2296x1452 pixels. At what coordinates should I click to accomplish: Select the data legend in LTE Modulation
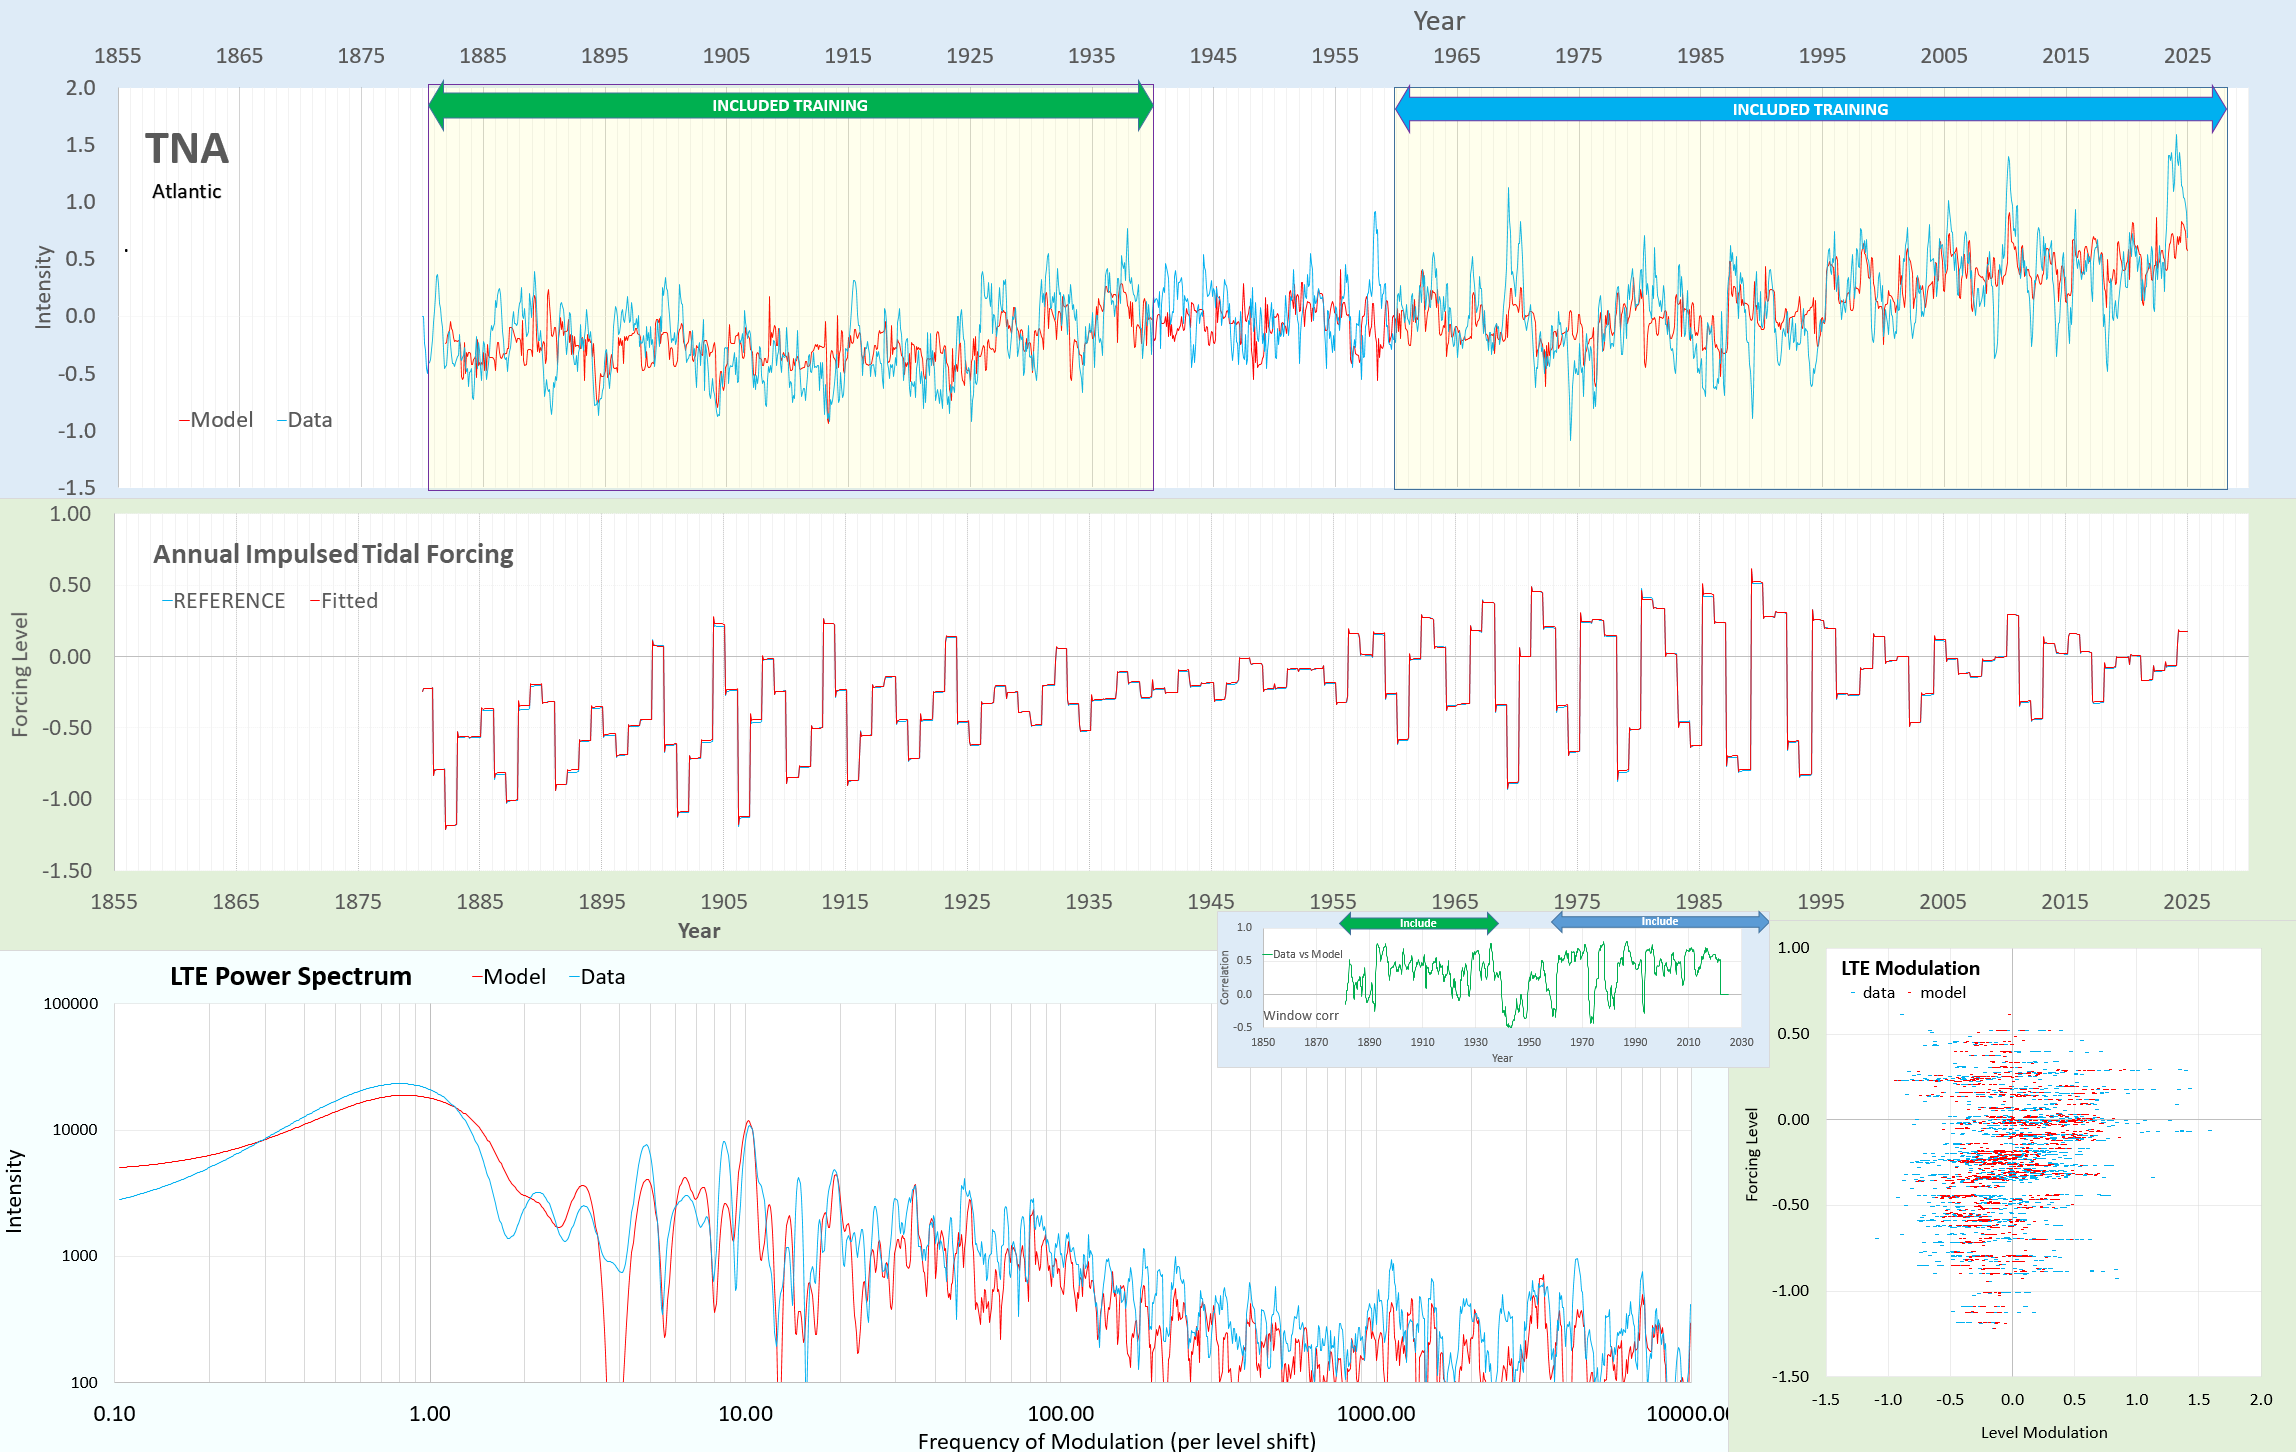pos(1877,993)
